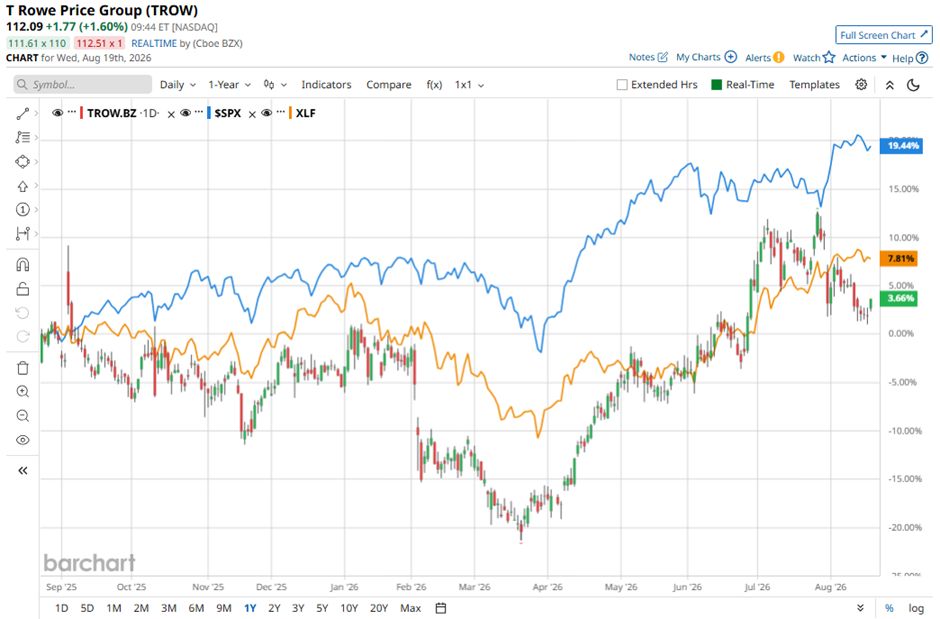This screenshot has width=940, height=619.
Task: Open the Actions dropdown menu
Action: click(x=864, y=58)
